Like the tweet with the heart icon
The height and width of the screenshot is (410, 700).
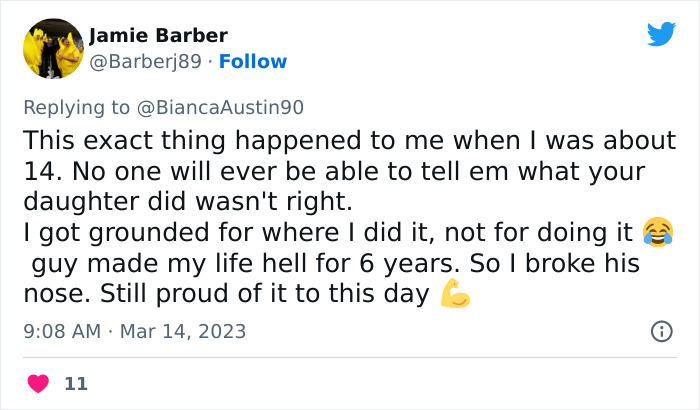pos(38,383)
